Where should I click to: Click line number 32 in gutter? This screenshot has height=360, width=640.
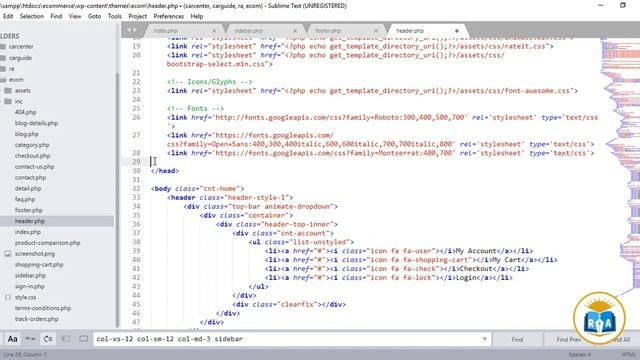click(136, 189)
